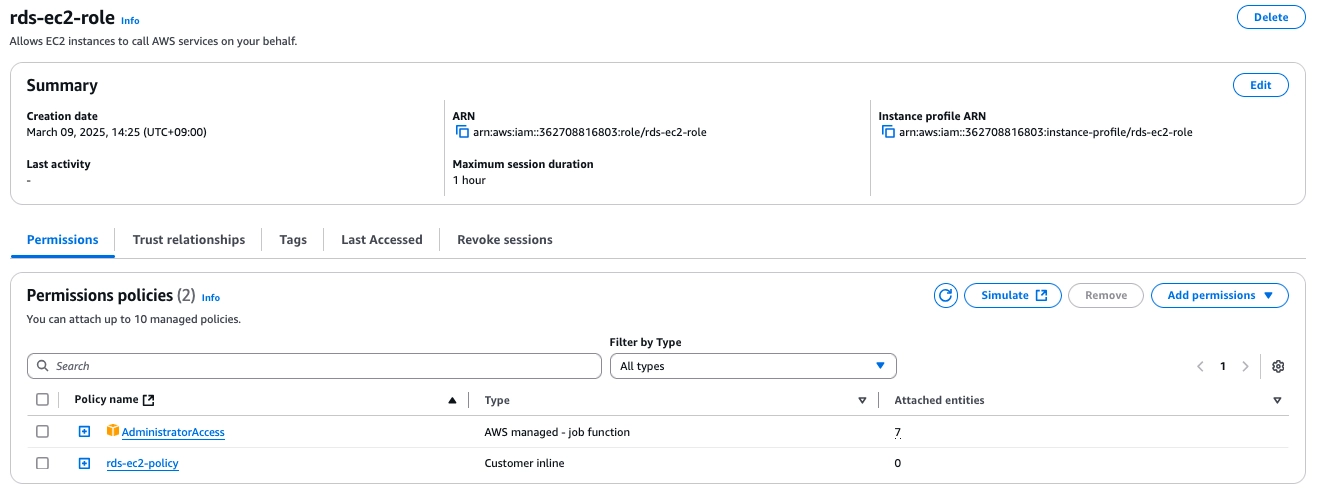
Task: Click the Delete role button
Action: (1270, 17)
